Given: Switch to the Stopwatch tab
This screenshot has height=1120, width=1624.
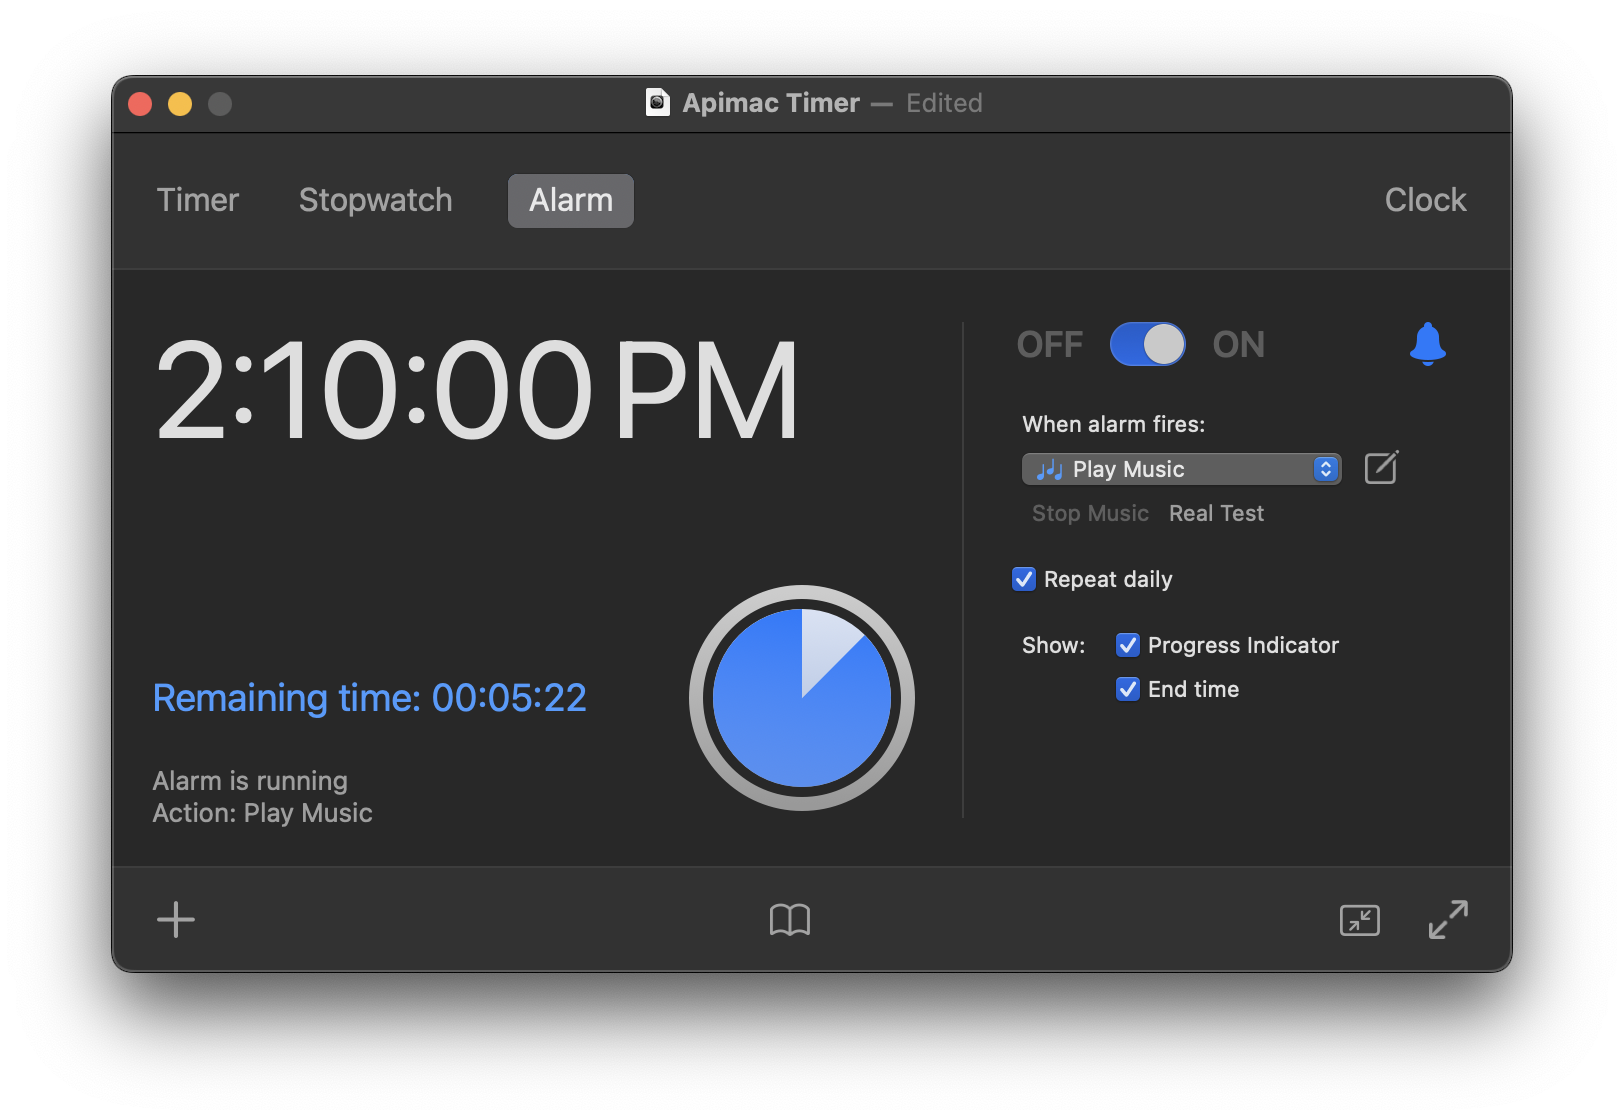Looking at the screenshot, I should point(375,200).
